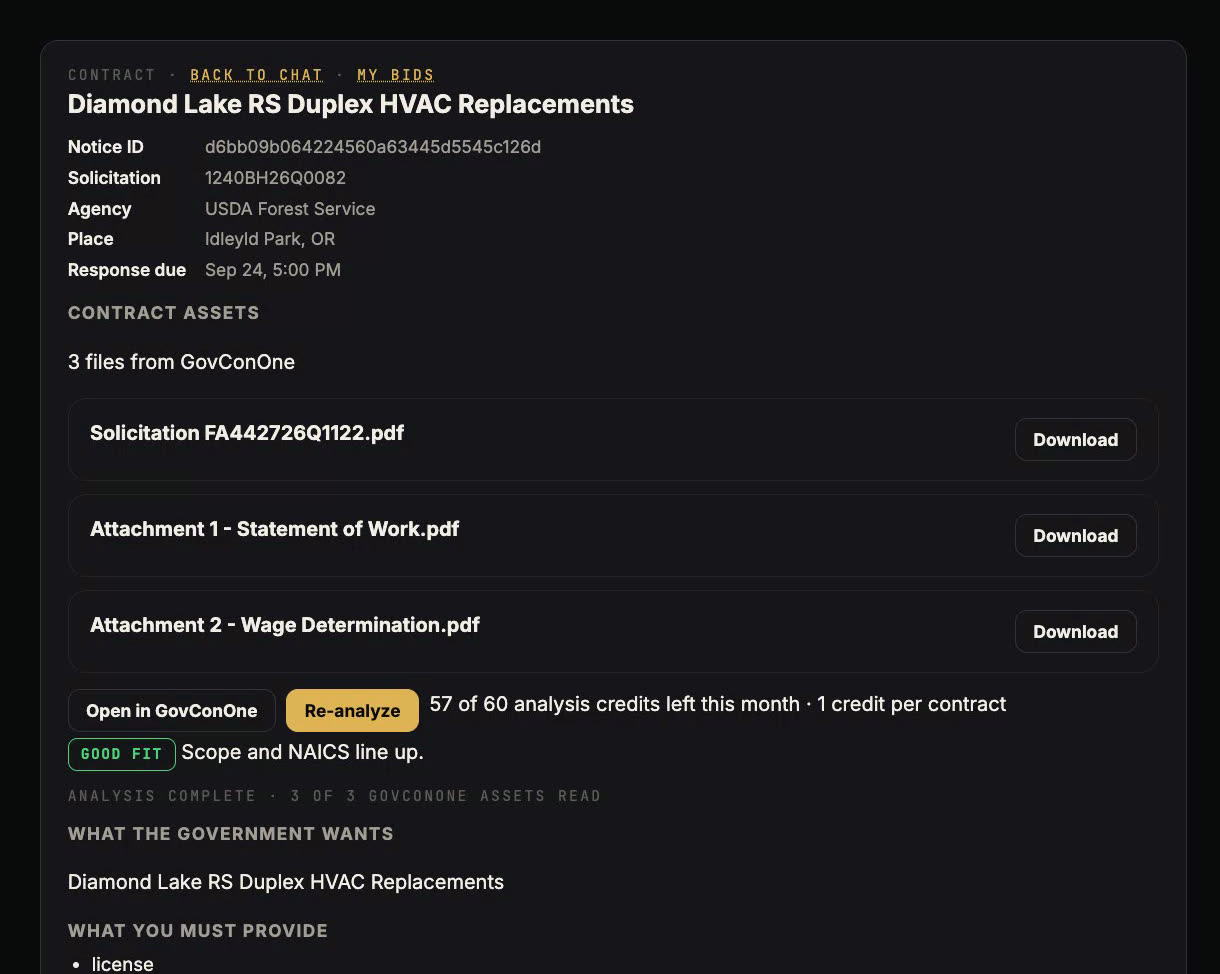Click agency value USDA Forest Service
Image resolution: width=1220 pixels, height=974 pixels.
(290, 209)
